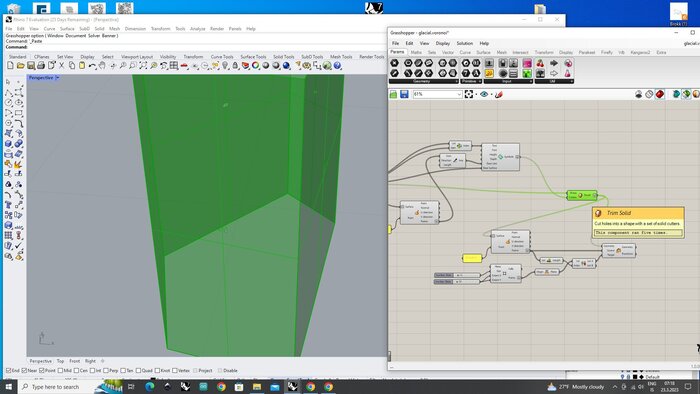Add a new viewport tab with plus button

(102, 361)
